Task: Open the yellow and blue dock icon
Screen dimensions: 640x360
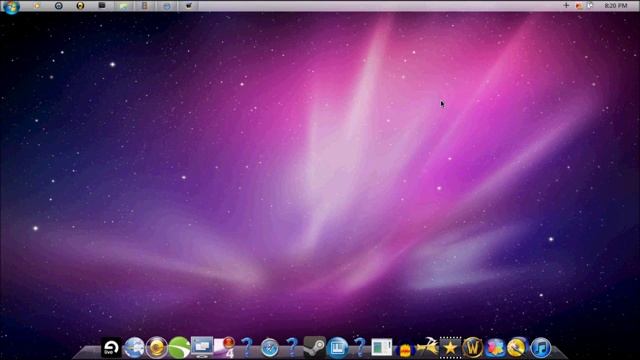Action: pos(404,349)
